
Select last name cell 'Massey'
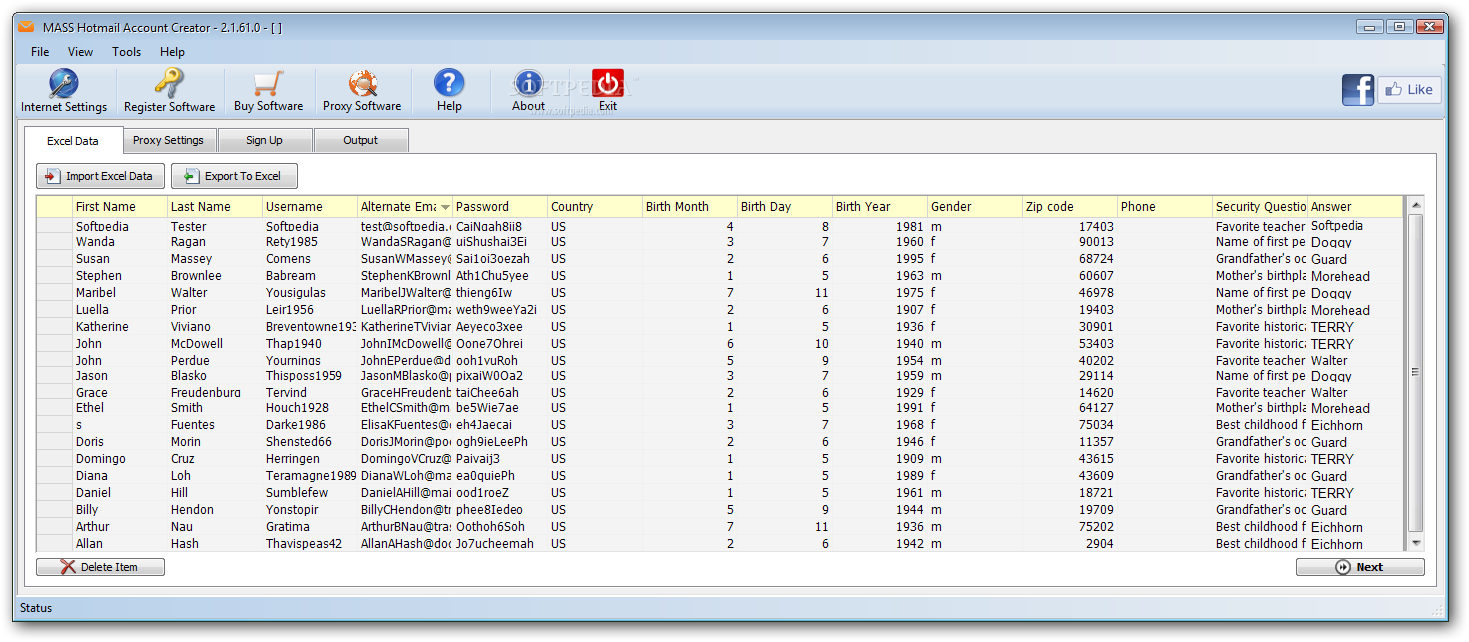pyautogui.click(x=215, y=259)
